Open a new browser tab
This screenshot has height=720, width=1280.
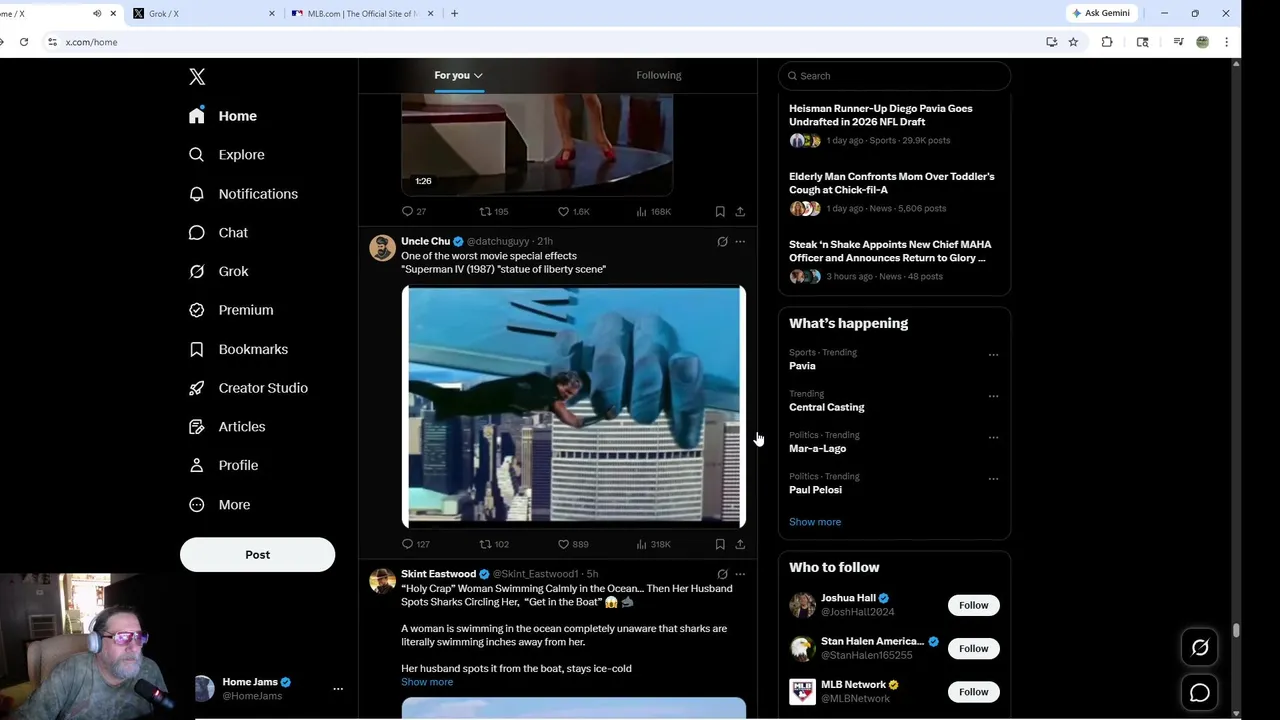tap(454, 14)
